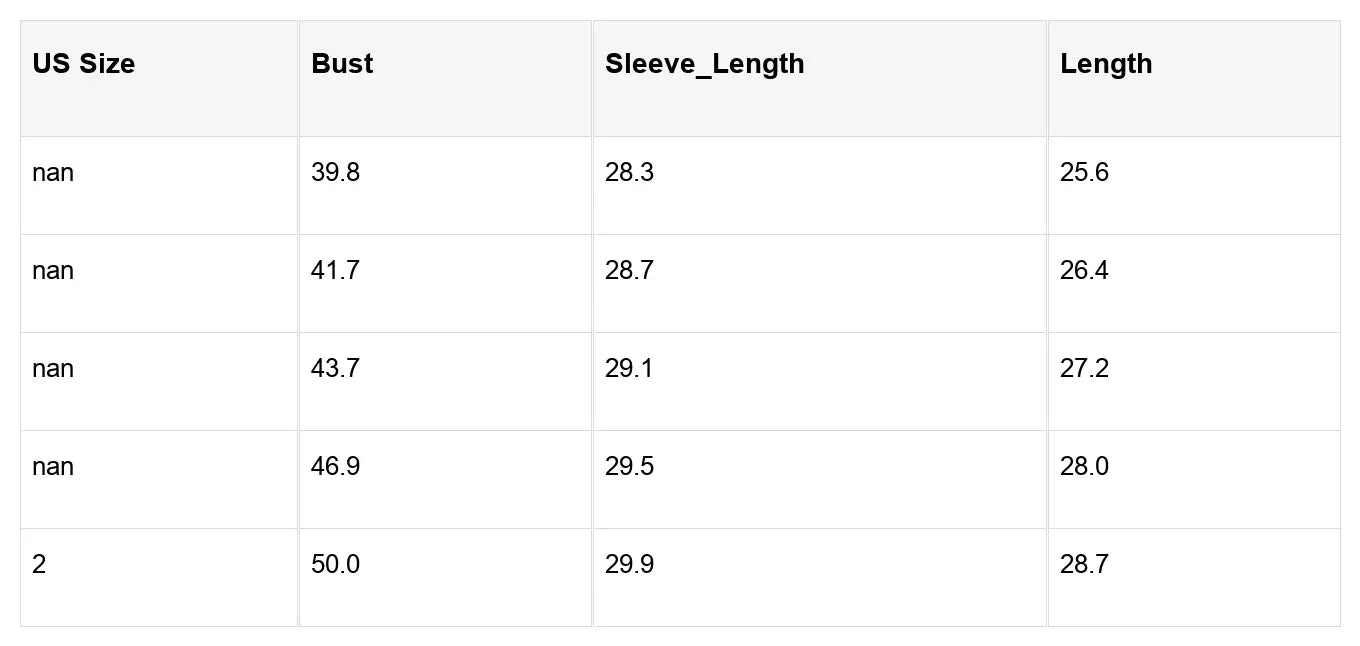Viewport: 1360px width, 646px height.
Task: Select the Bust value 39.8
Action: coord(335,173)
